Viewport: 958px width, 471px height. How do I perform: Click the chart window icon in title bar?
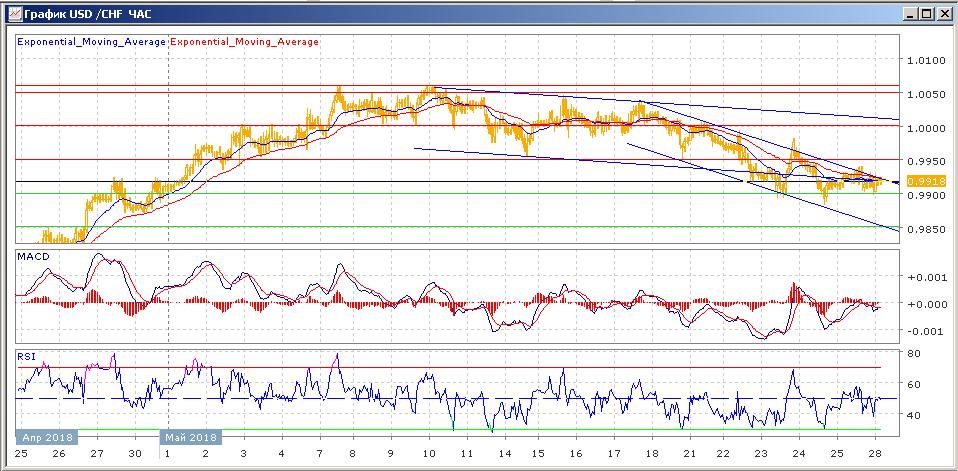[x=12, y=13]
